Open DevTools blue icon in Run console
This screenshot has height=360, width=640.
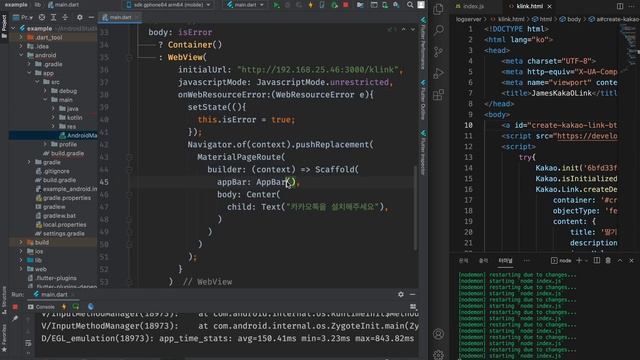[91, 307]
